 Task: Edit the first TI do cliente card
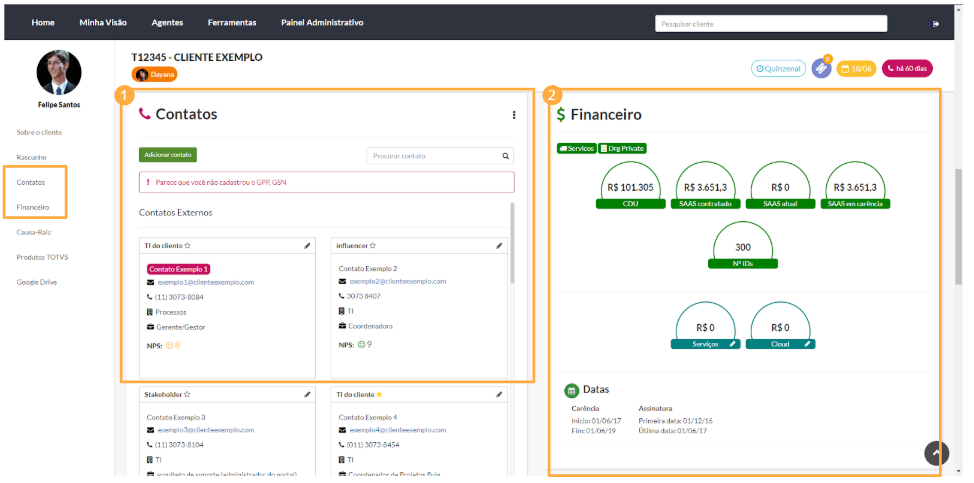click(307, 245)
